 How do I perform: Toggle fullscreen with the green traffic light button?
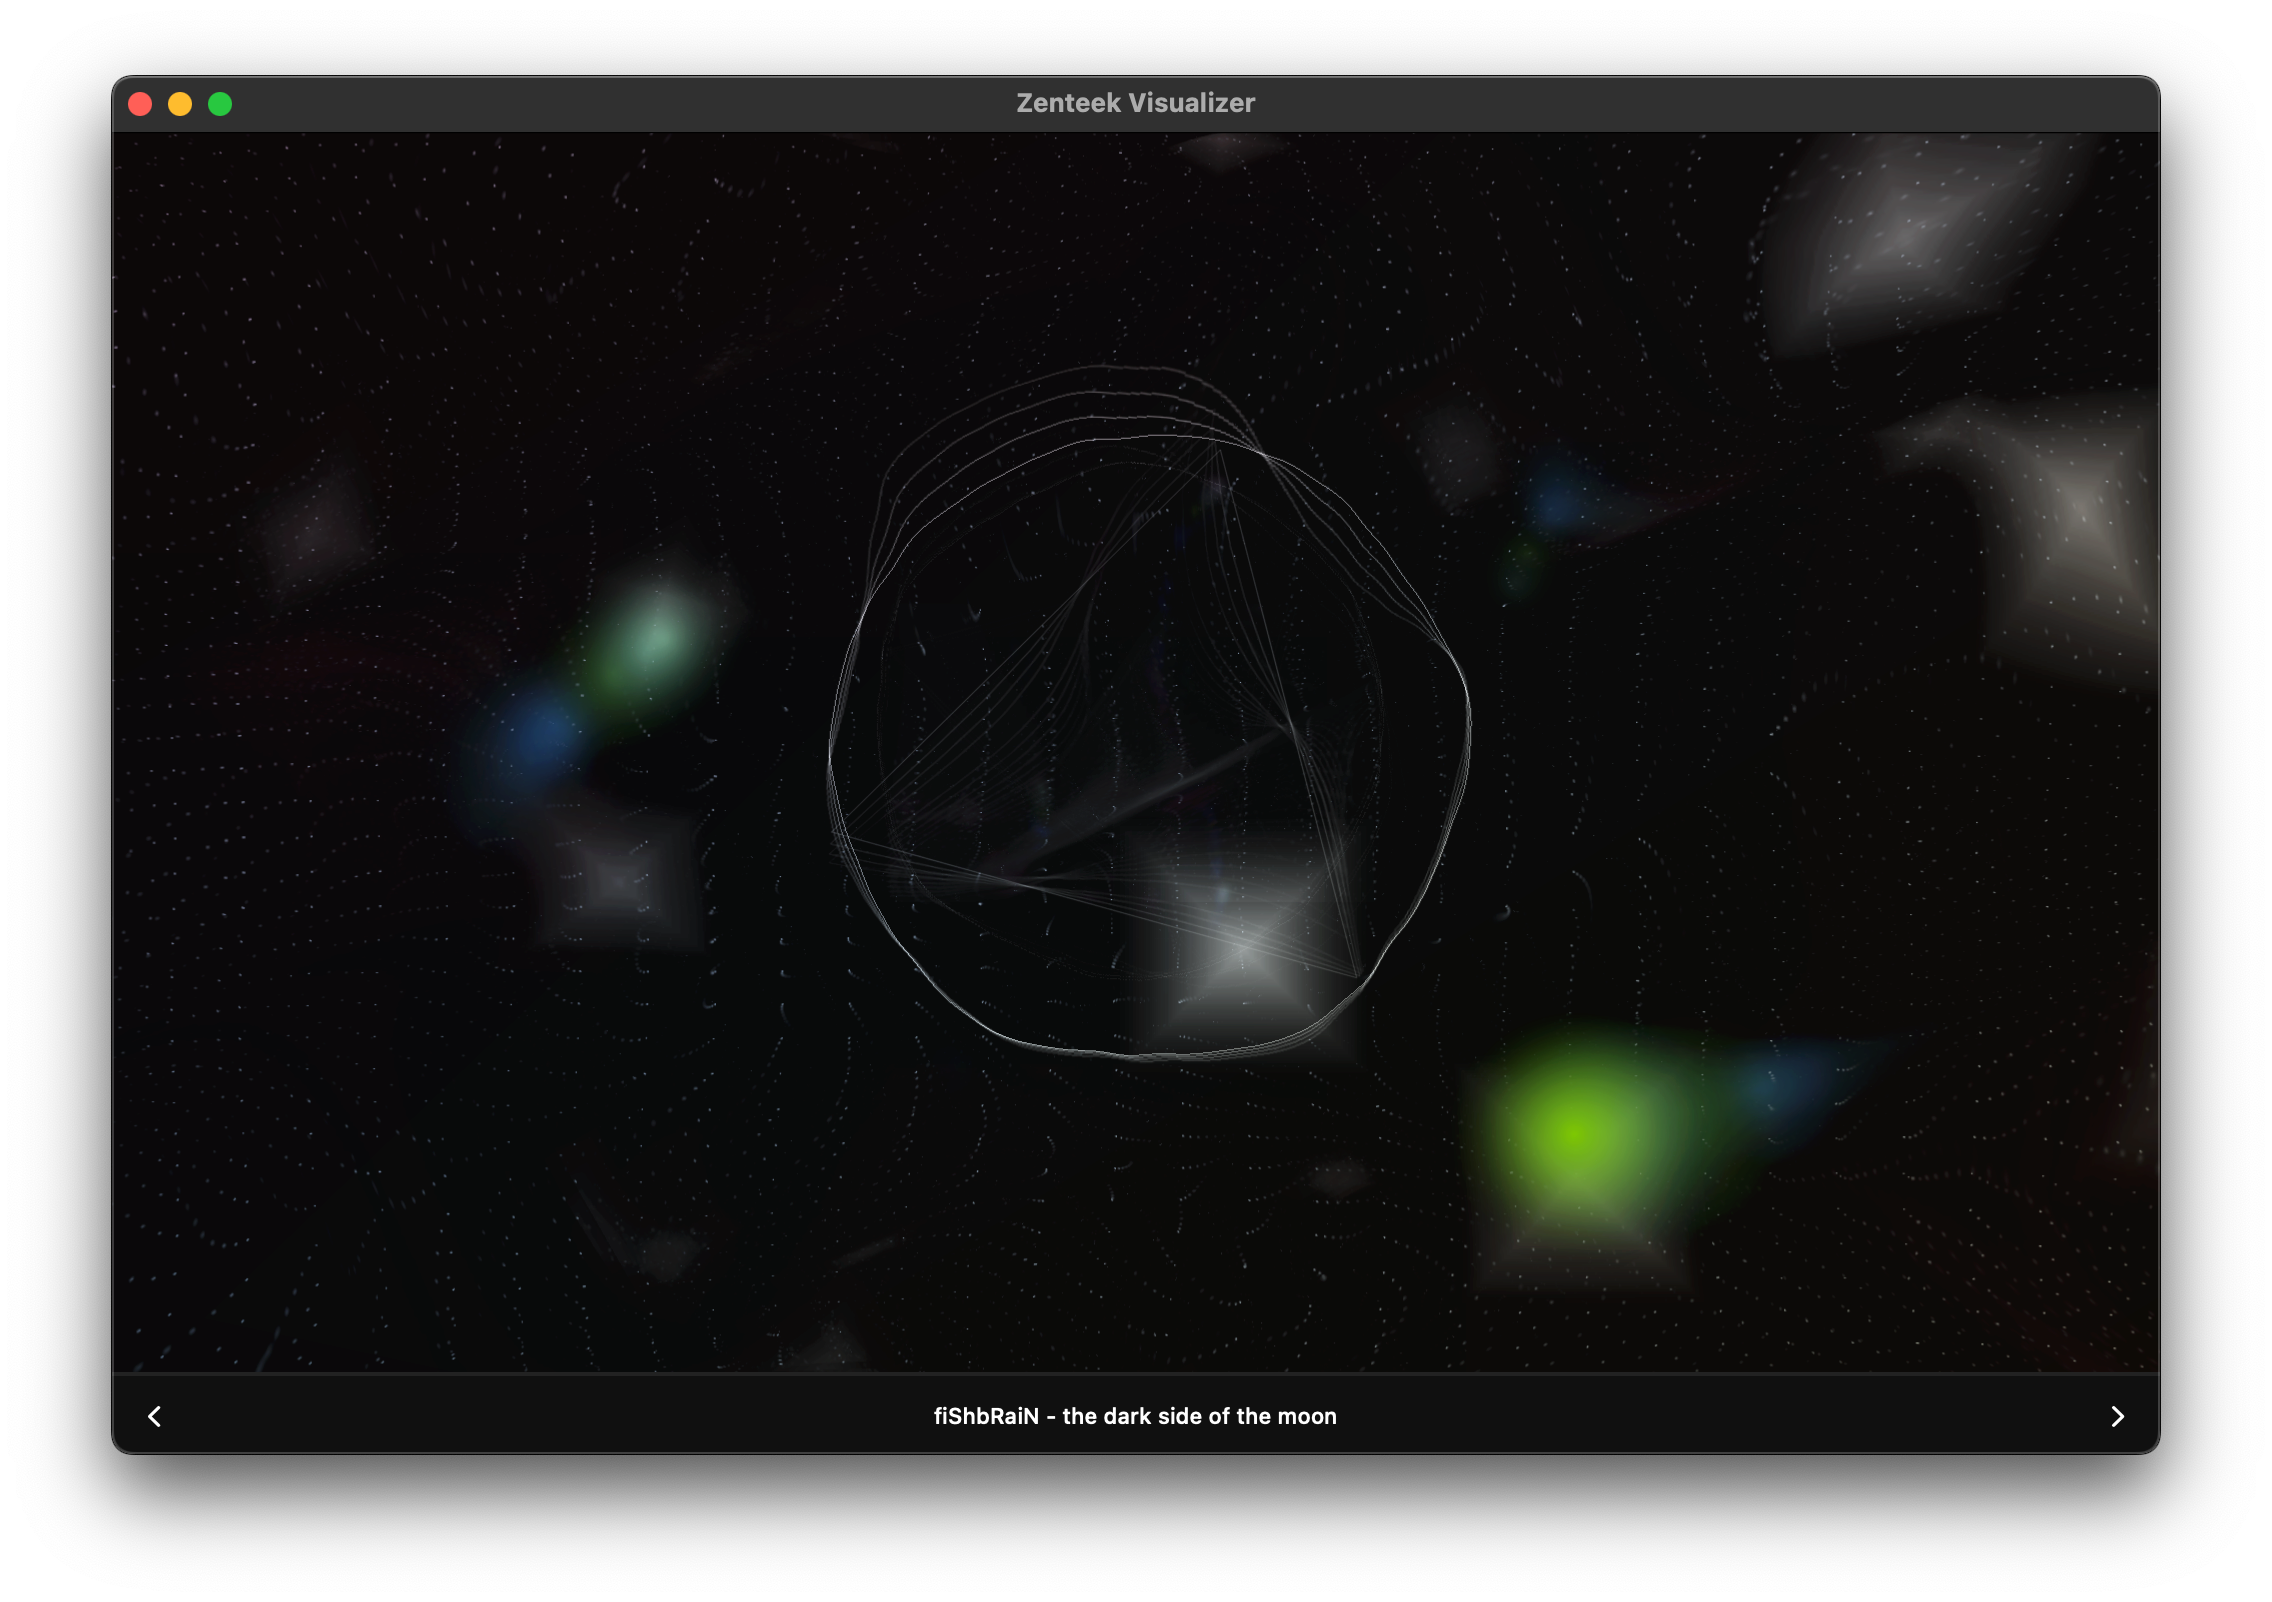(x=219, y=103)
